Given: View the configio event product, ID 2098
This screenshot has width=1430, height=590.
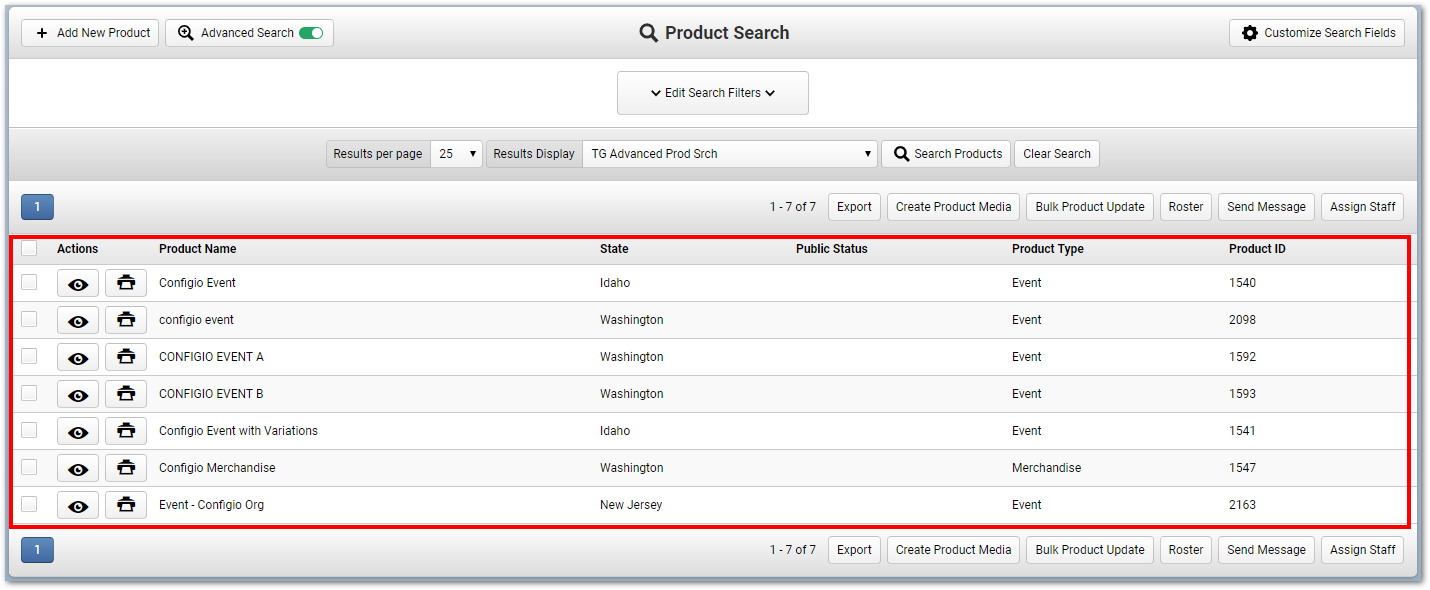Looking at the screenshot, I should (78, 321).
